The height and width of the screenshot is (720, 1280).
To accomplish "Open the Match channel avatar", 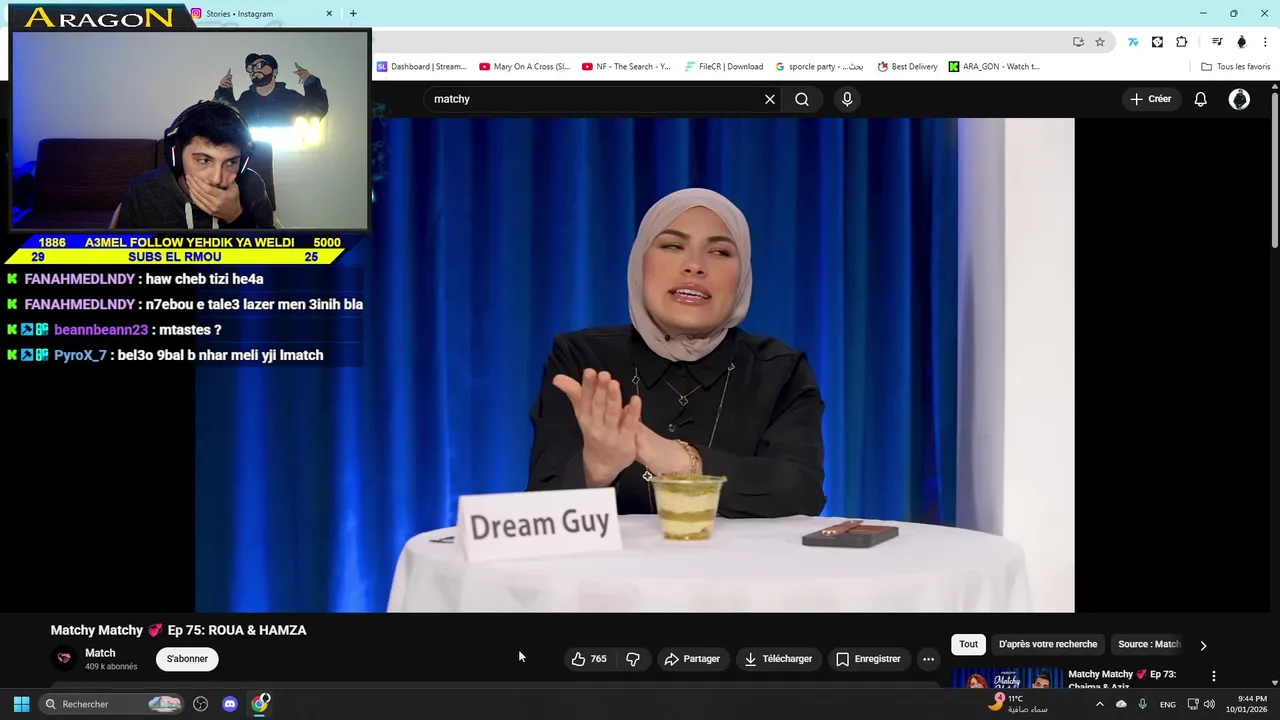I will click(64, 658).
